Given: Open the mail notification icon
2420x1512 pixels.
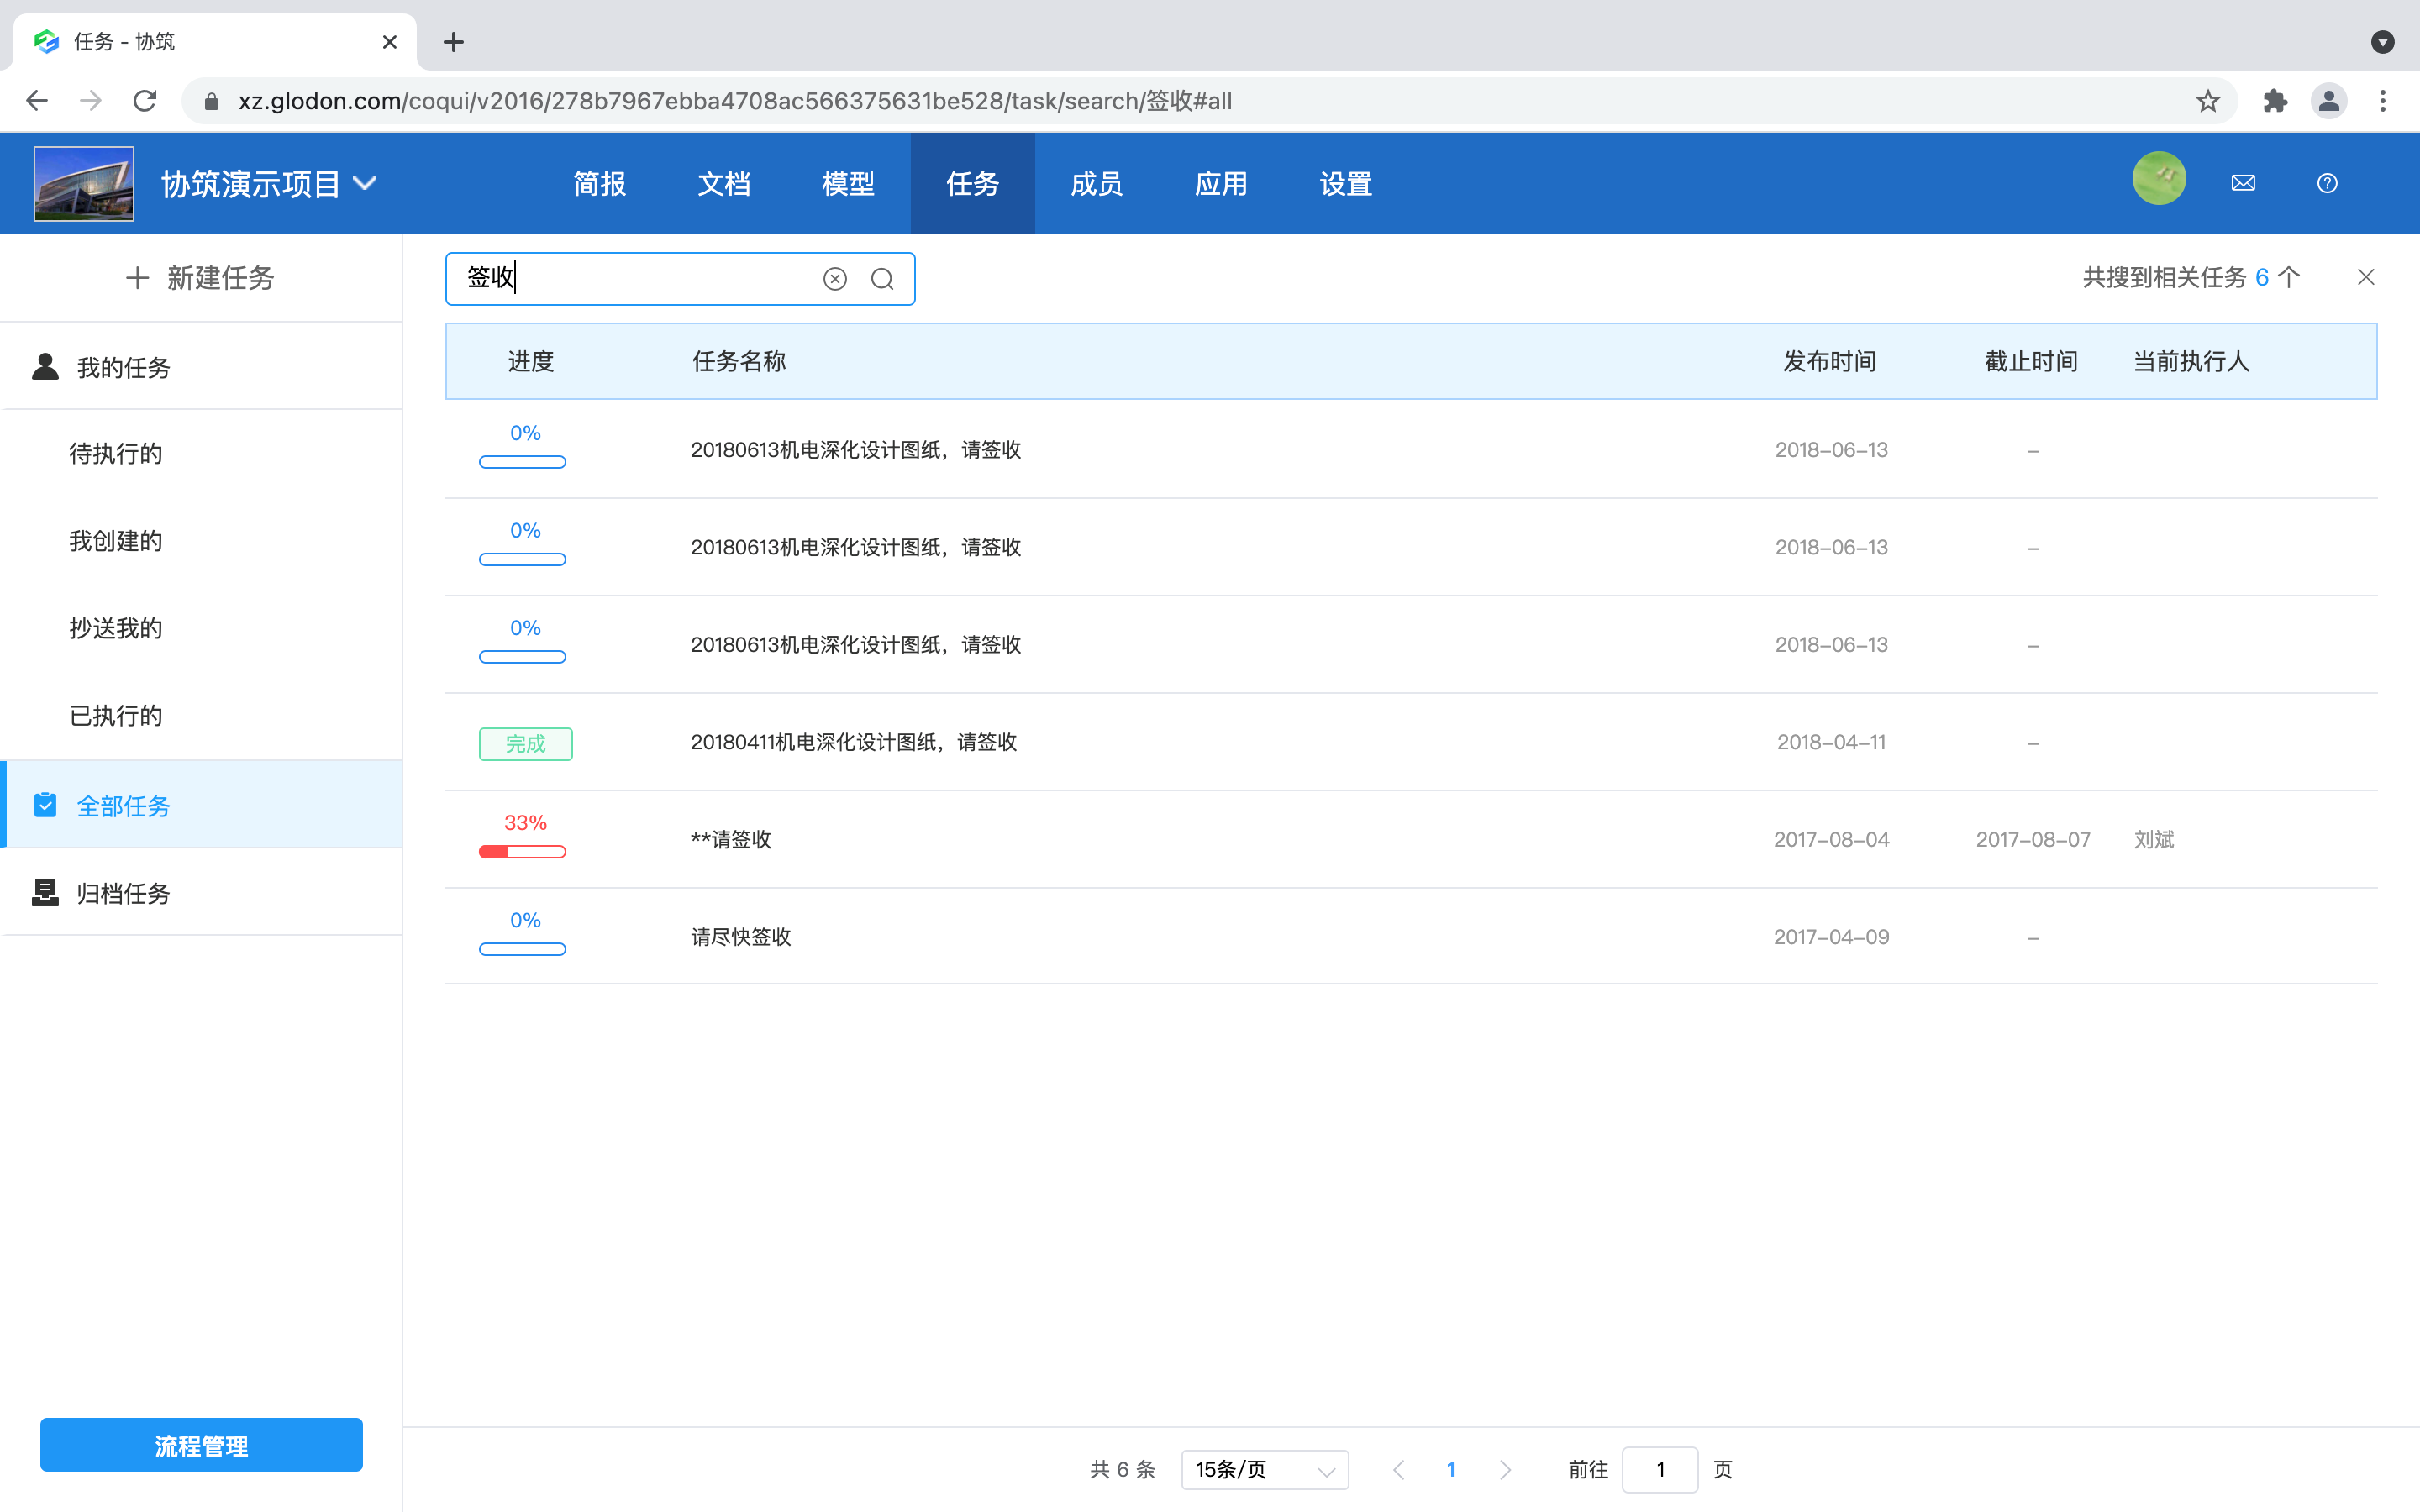Looking at the screenshot, I should [x=2243, y=182].
